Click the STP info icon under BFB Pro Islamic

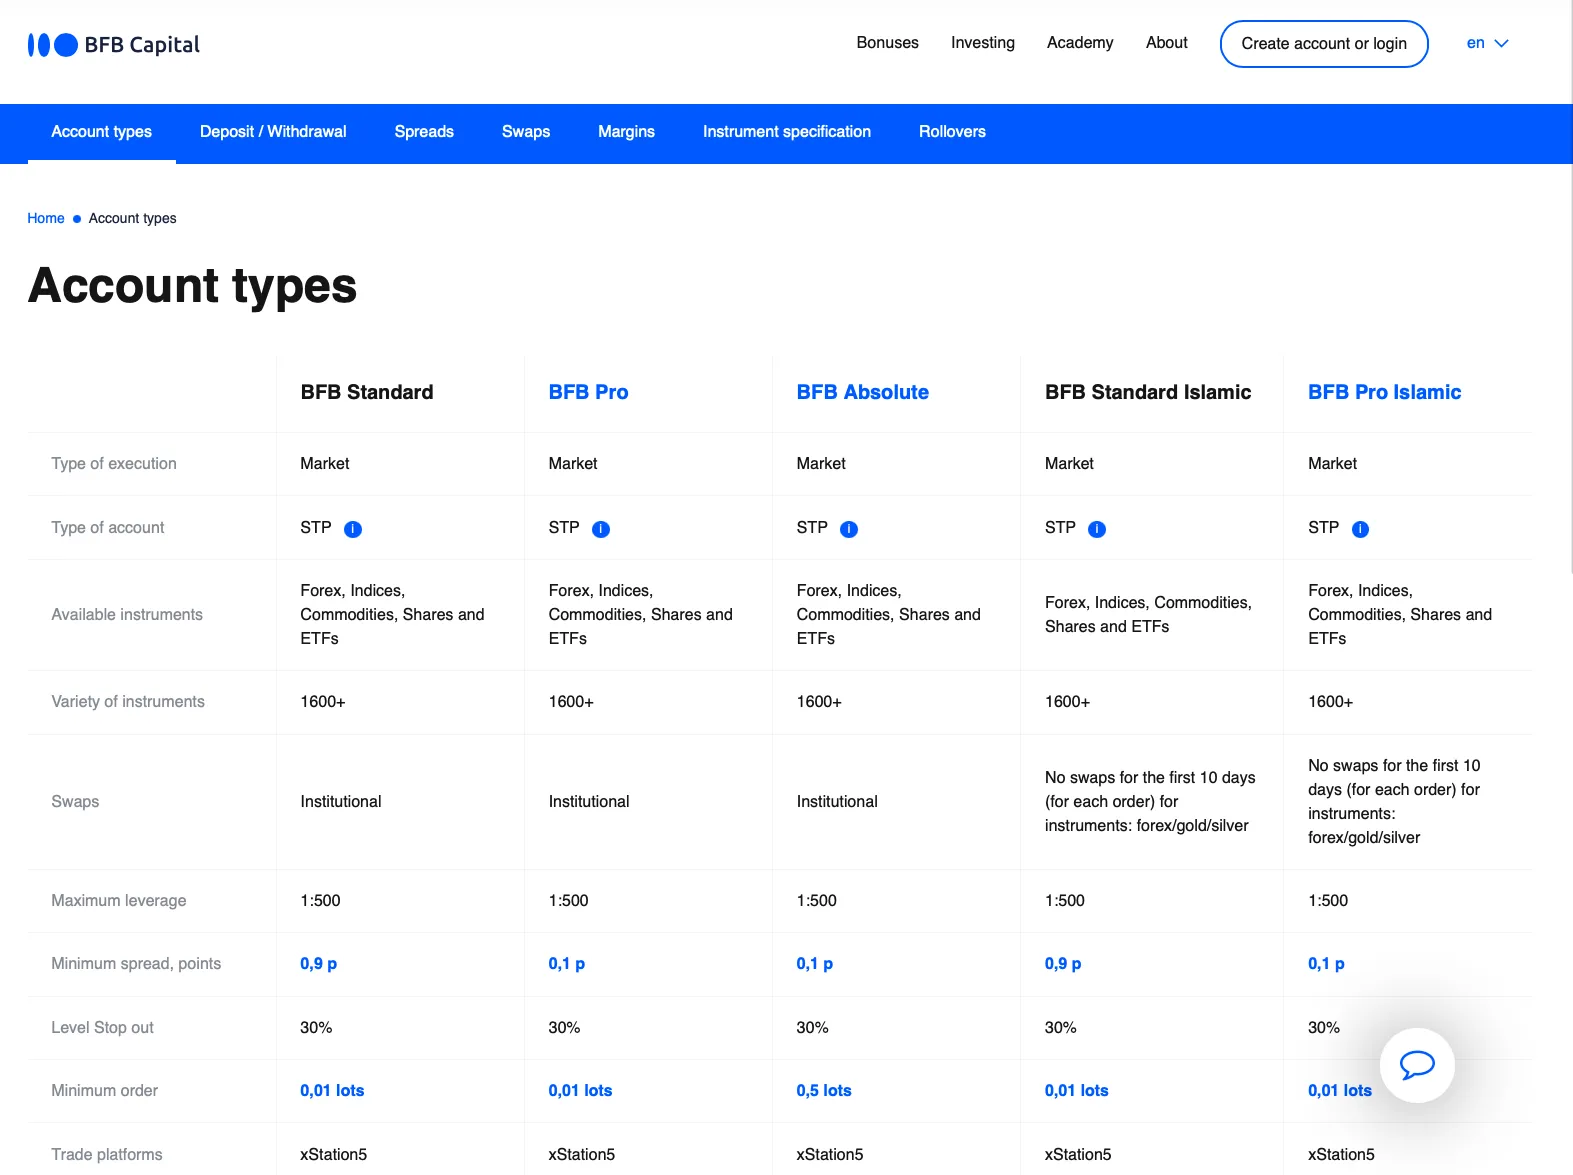pos(1360,529)
